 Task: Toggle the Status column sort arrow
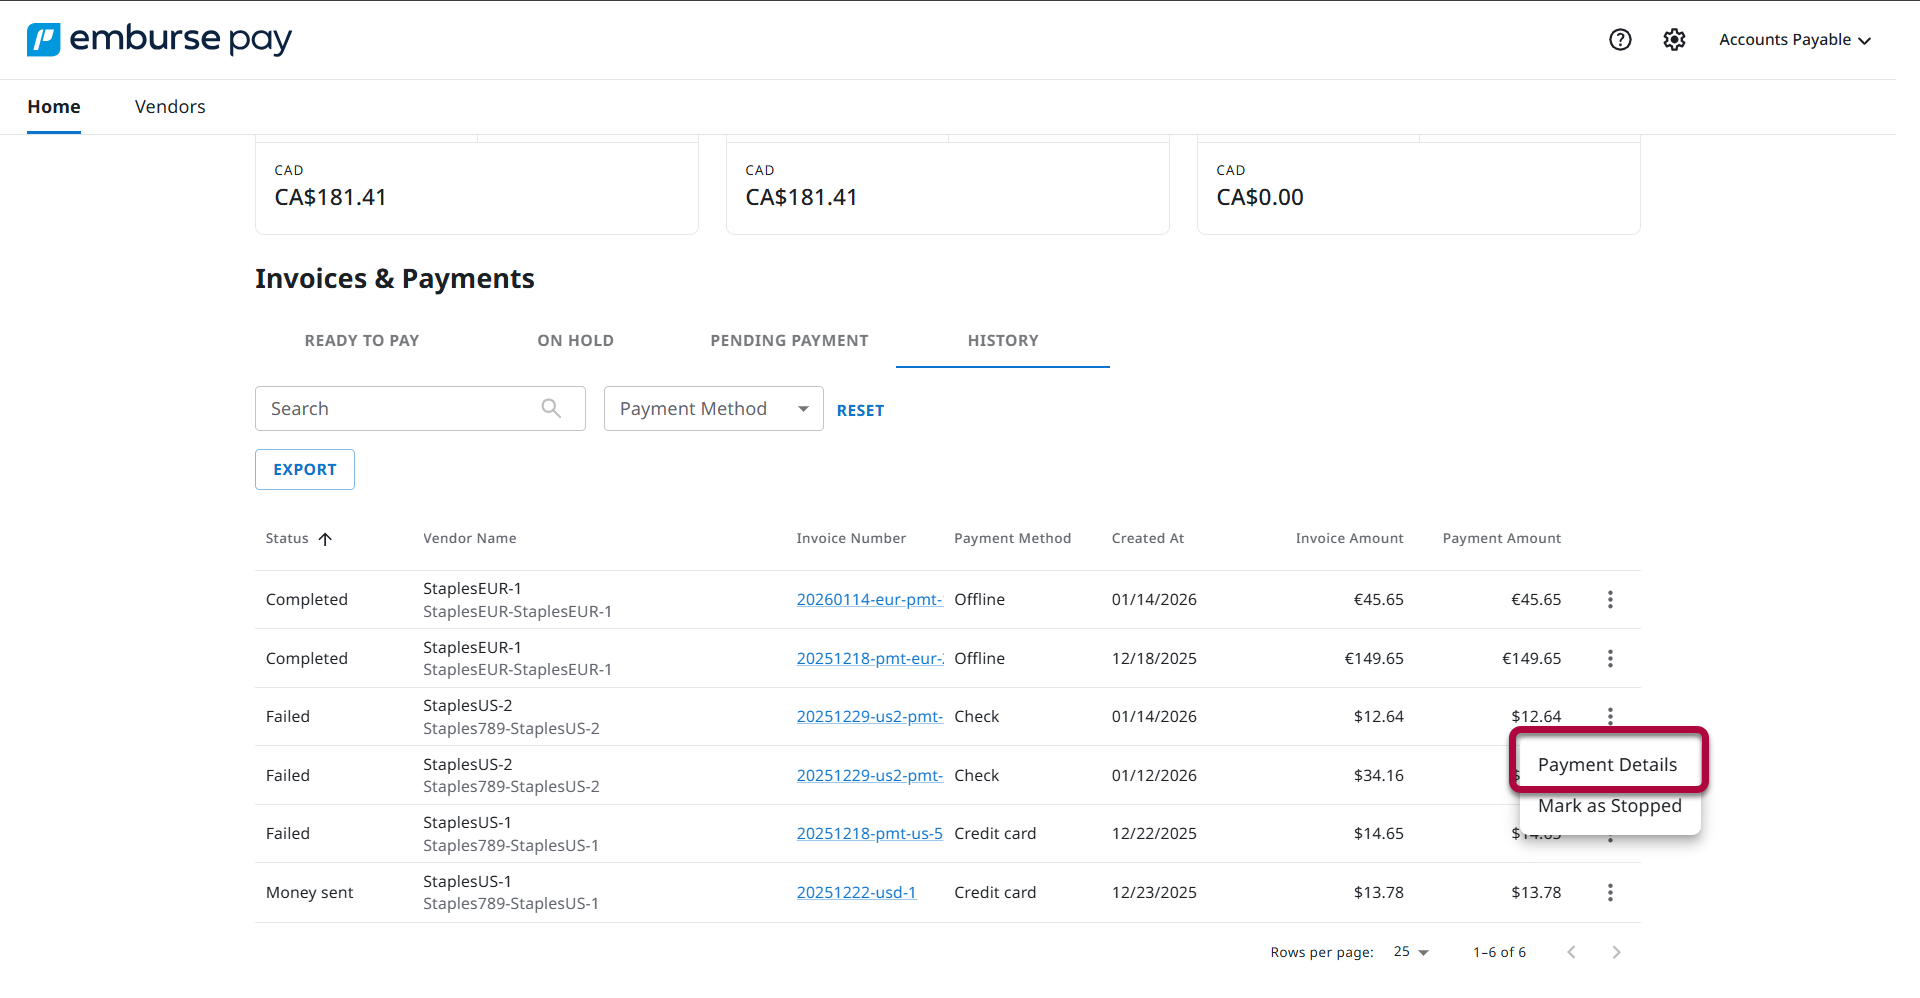coord(326,539)
